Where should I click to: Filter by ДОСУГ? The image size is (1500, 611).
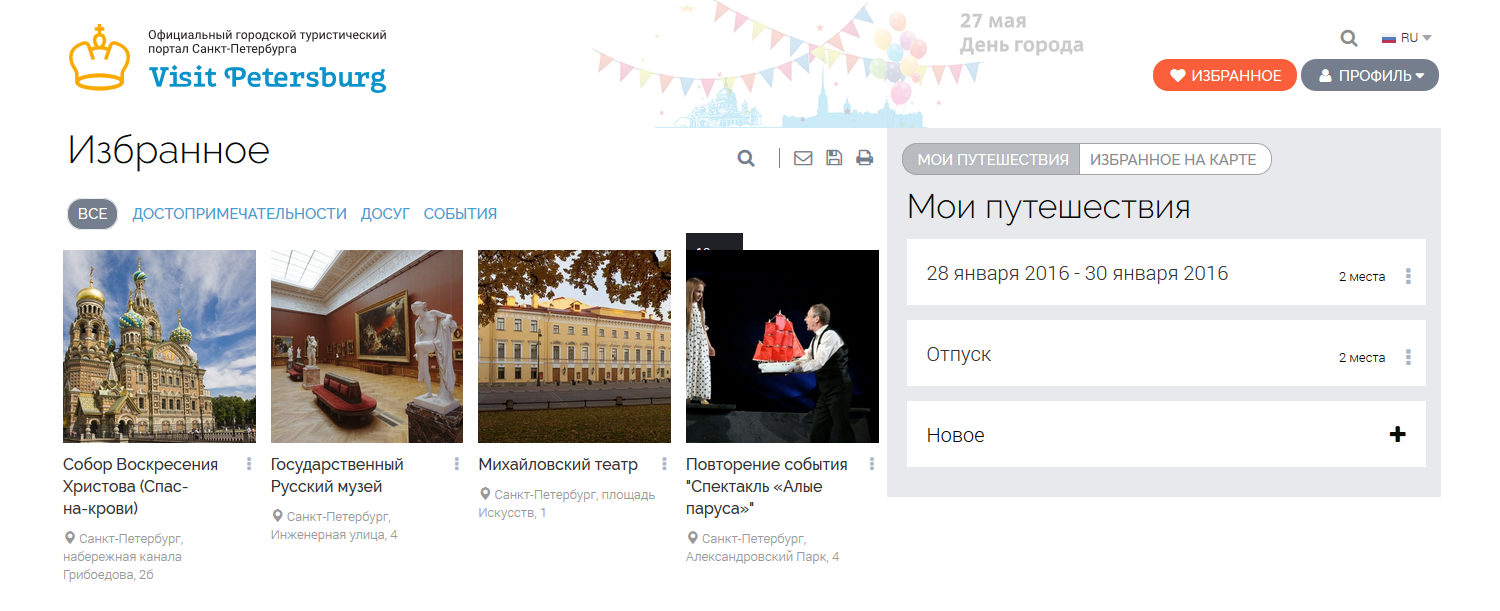[385, 214]
